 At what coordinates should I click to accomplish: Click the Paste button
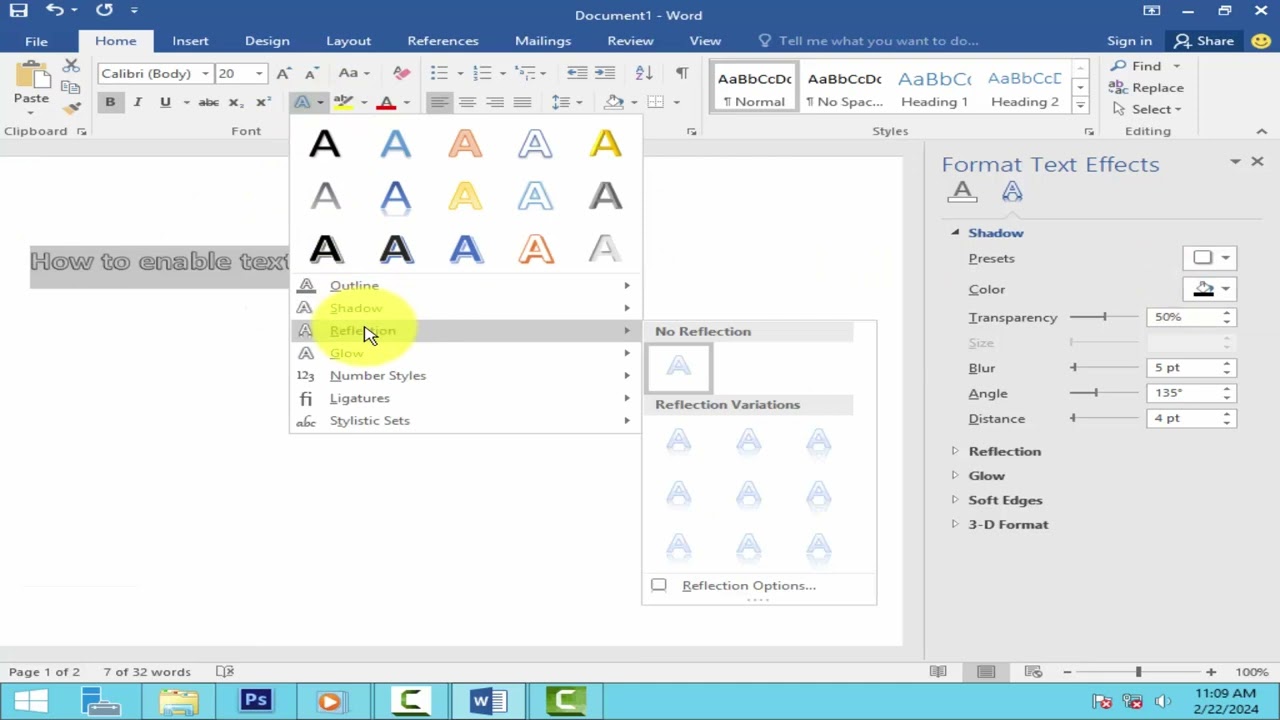click(x=31, y=85)
